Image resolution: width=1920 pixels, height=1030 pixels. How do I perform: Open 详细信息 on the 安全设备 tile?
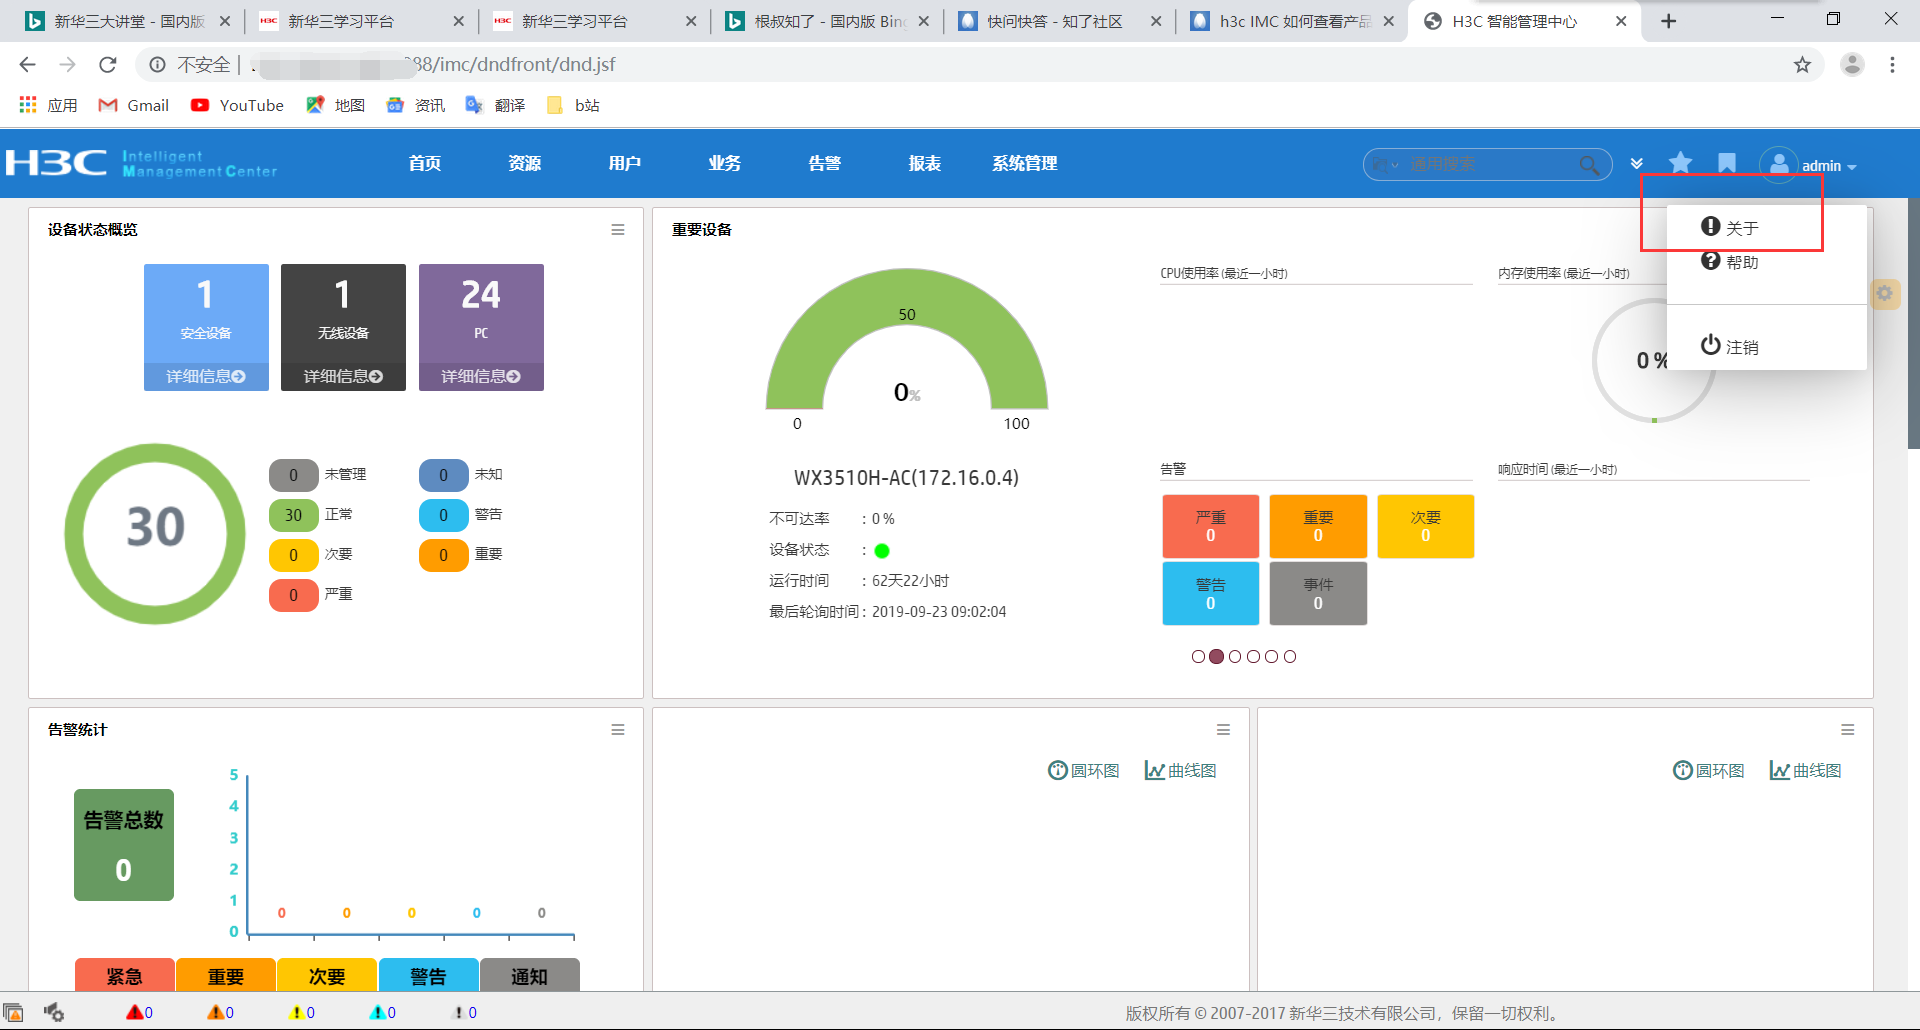point(206,376)
